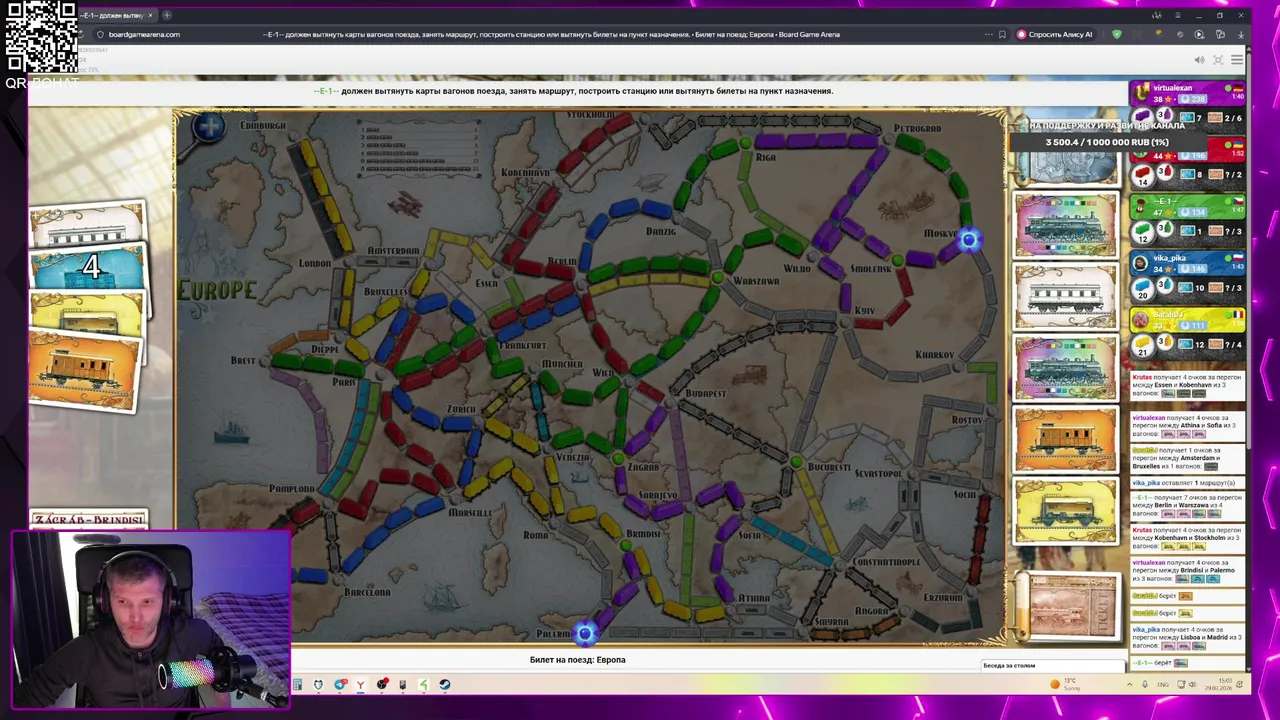Screen dimensions: 1280x720
Task: Click log entry about Brindisi and Palermo
Action: click(1187, 570)
